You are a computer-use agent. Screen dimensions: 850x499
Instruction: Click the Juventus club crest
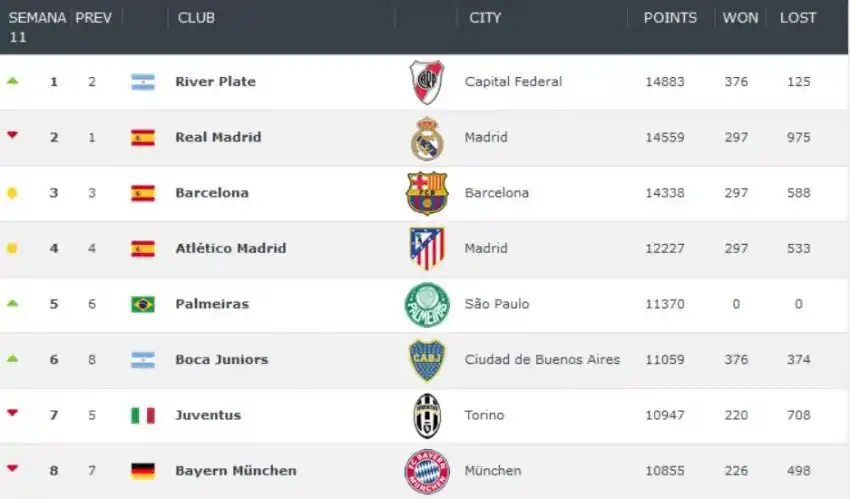click(427, 416)
